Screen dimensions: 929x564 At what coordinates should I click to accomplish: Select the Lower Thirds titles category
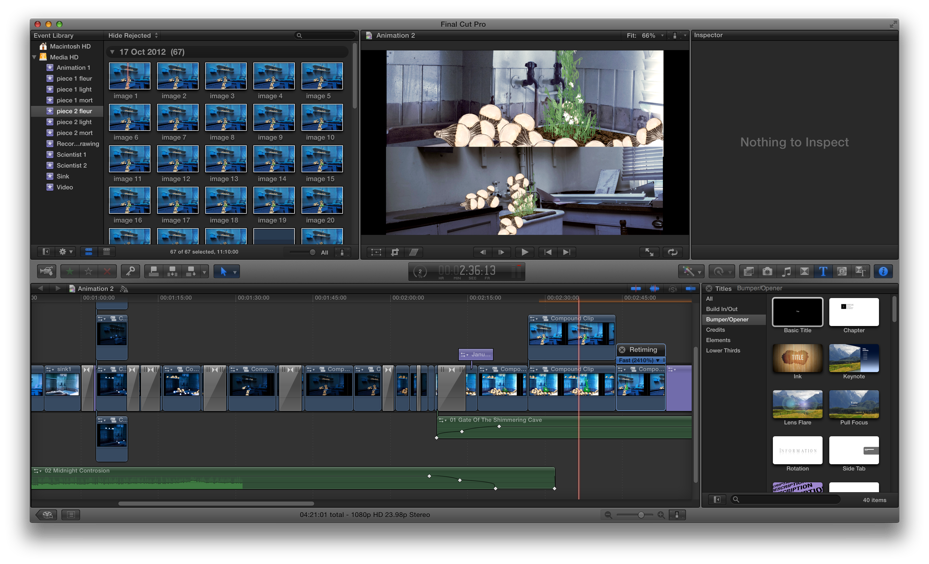pyautogui.click(x=723, y=351)
